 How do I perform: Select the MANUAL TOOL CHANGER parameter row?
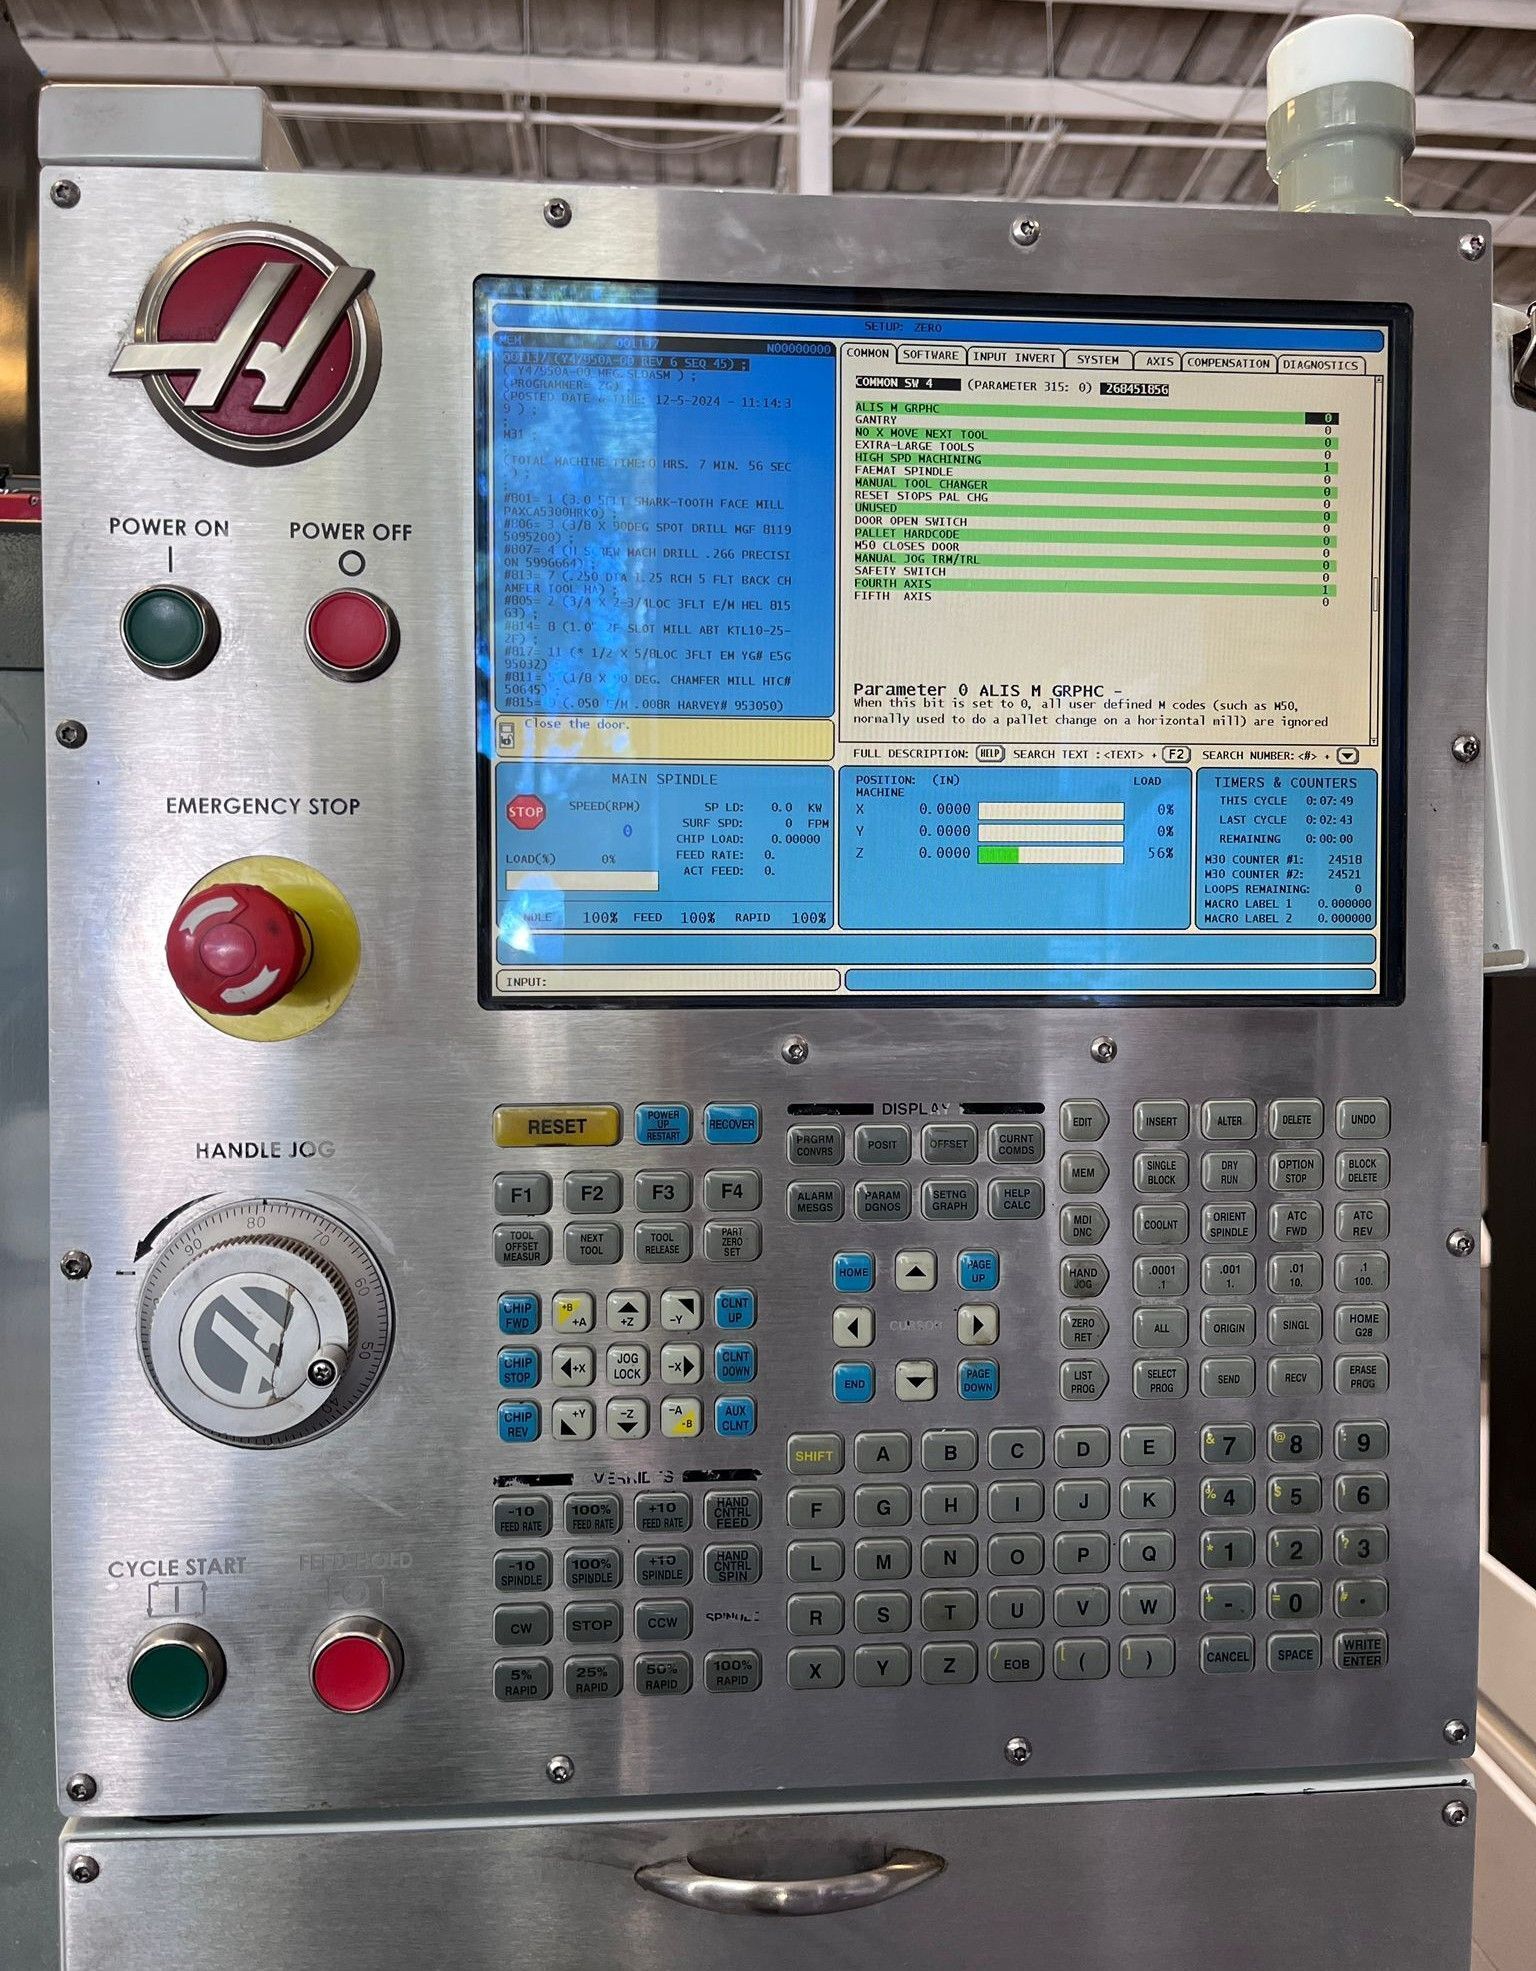pyautogui.click(x=1095, y=483)
